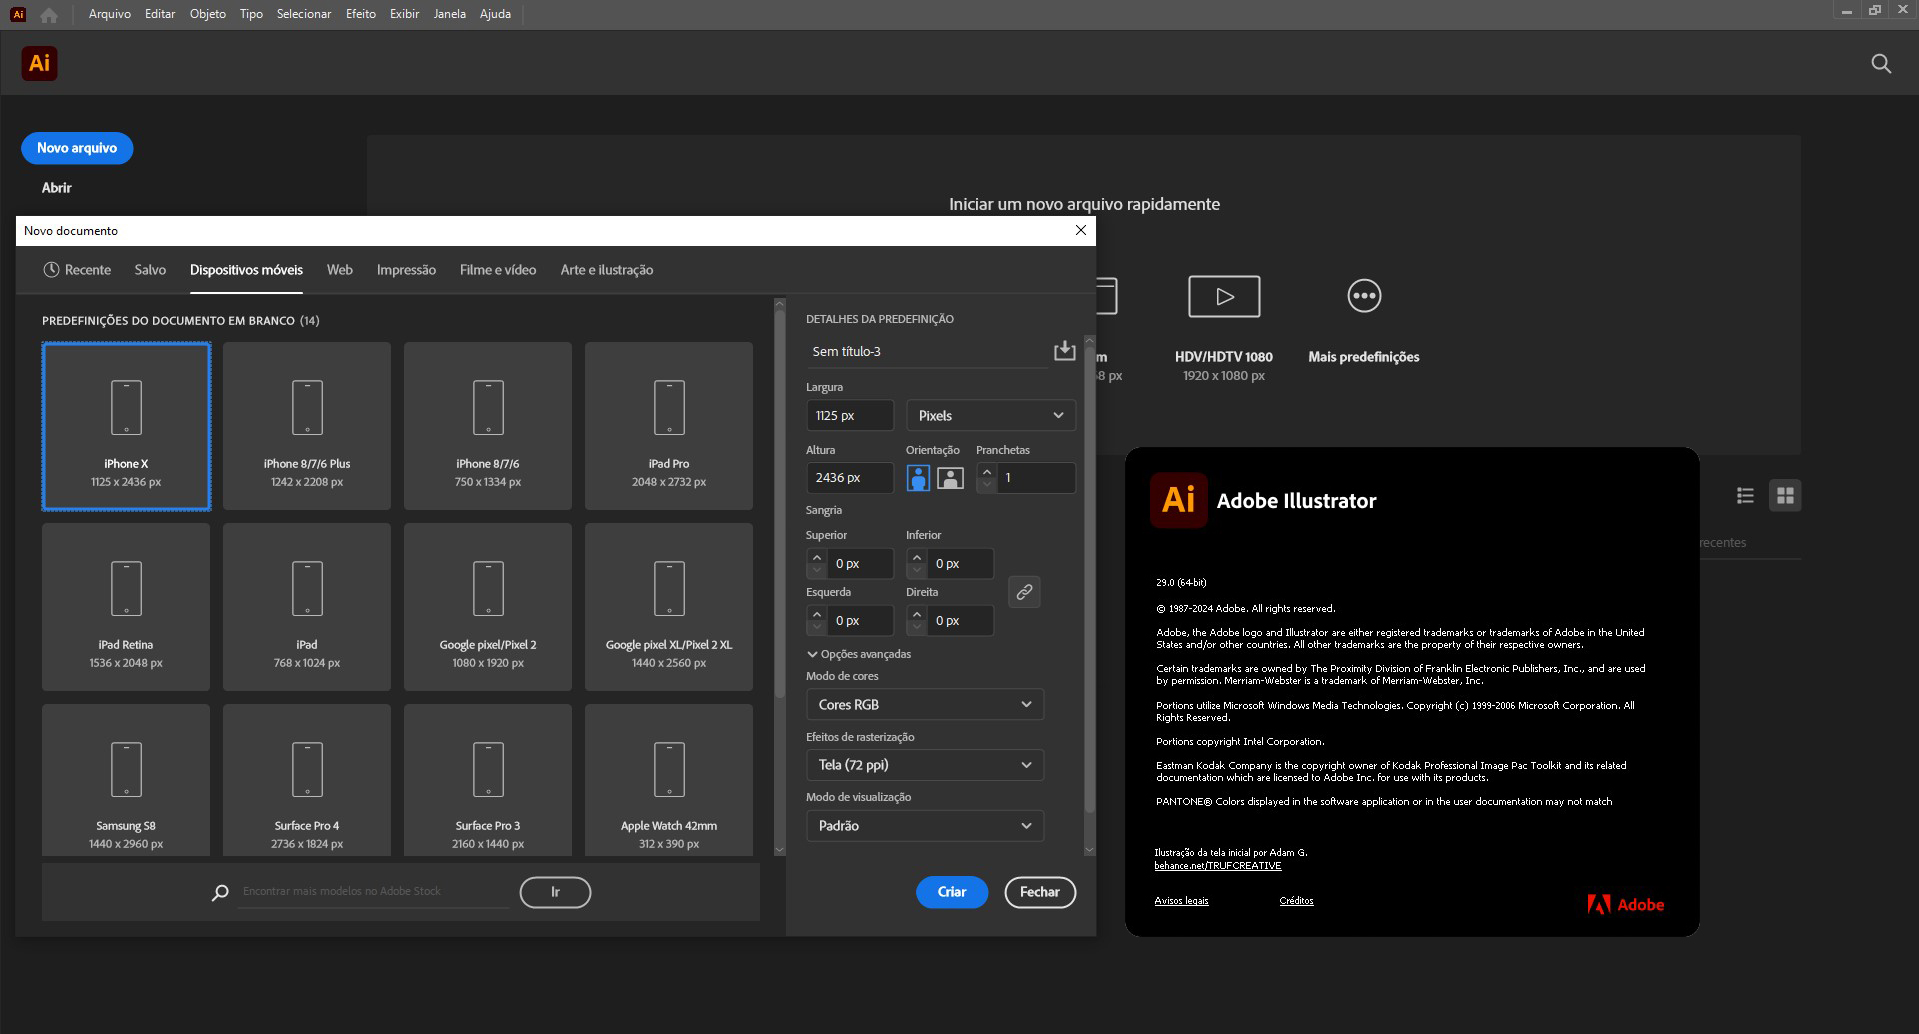The width and height of the screenshot is (1919, 1034).
Task: Switch to list view icon
Action: 1745,496
